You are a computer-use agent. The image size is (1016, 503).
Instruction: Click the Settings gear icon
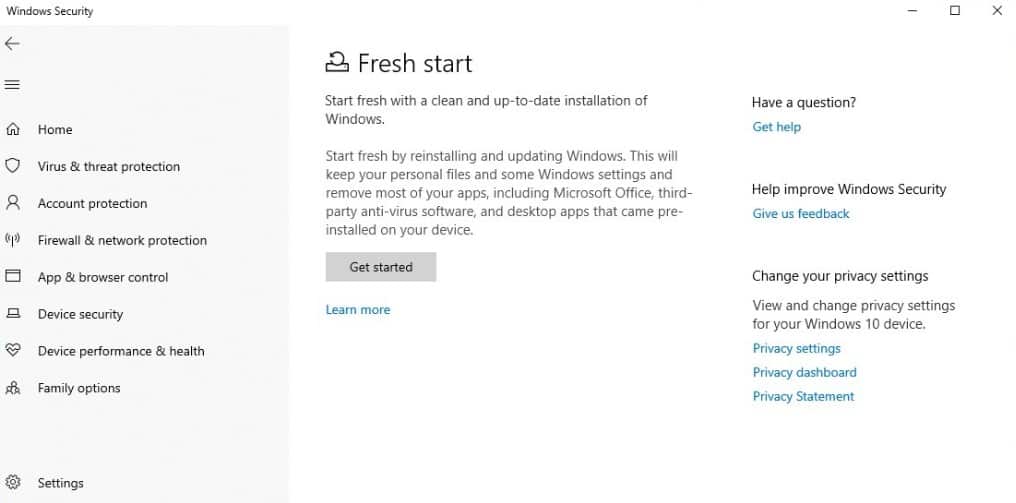13,482
